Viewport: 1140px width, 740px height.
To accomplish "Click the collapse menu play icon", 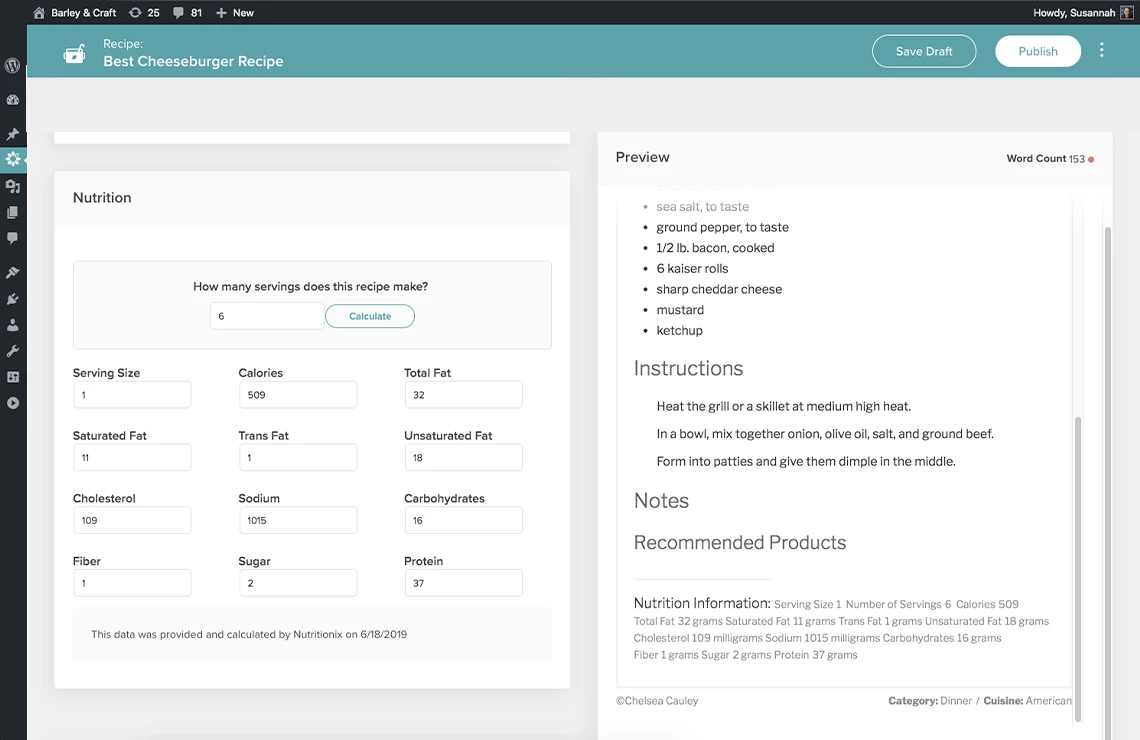I will (12, 403).
